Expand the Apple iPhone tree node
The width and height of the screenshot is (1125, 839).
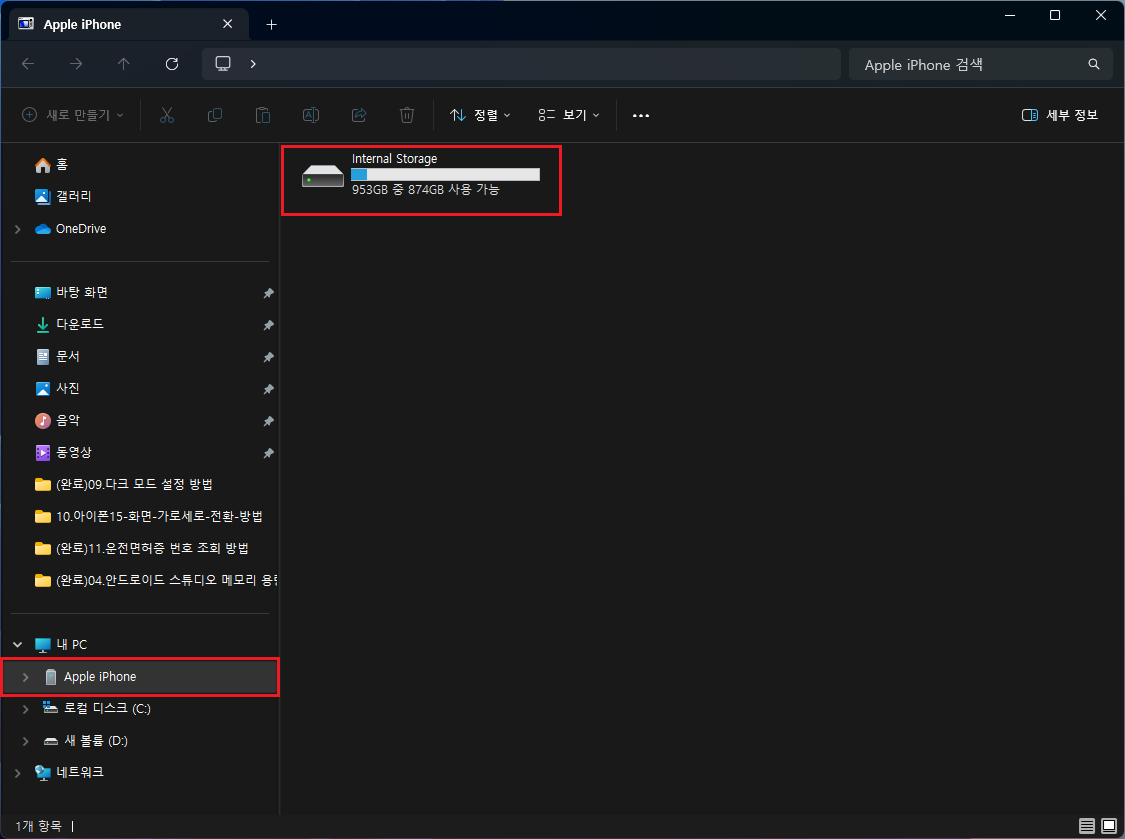coord(26,677)
